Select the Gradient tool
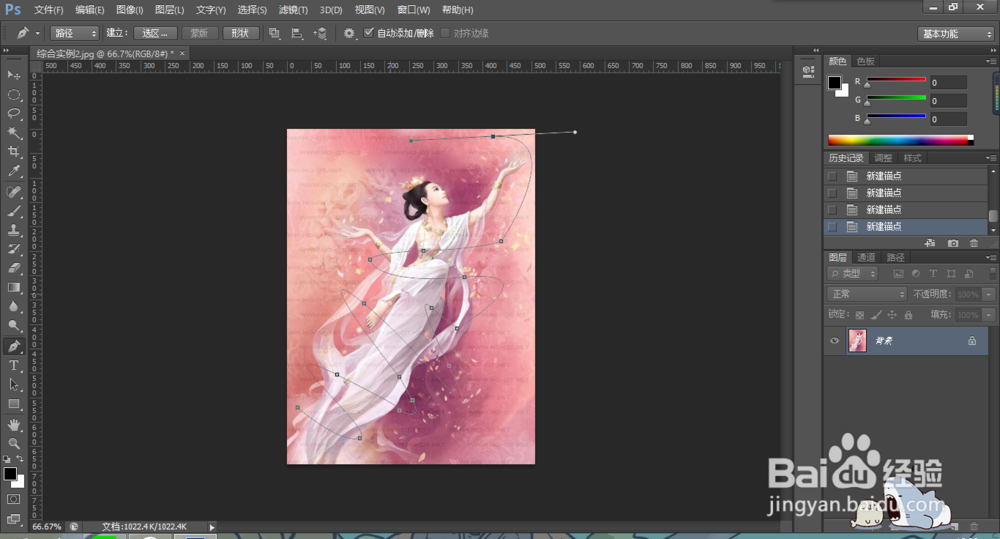 [13, 288]
